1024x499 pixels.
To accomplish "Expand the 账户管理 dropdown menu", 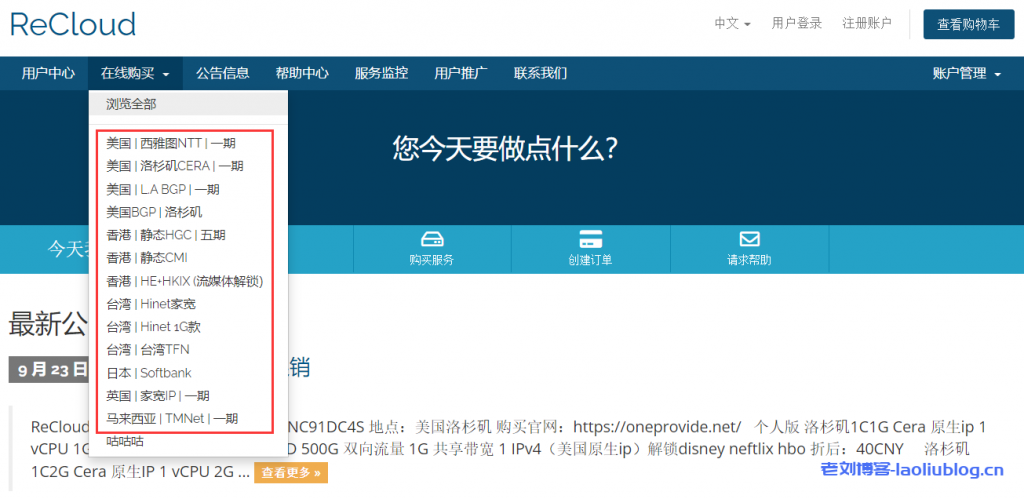I will pos(966,73).
